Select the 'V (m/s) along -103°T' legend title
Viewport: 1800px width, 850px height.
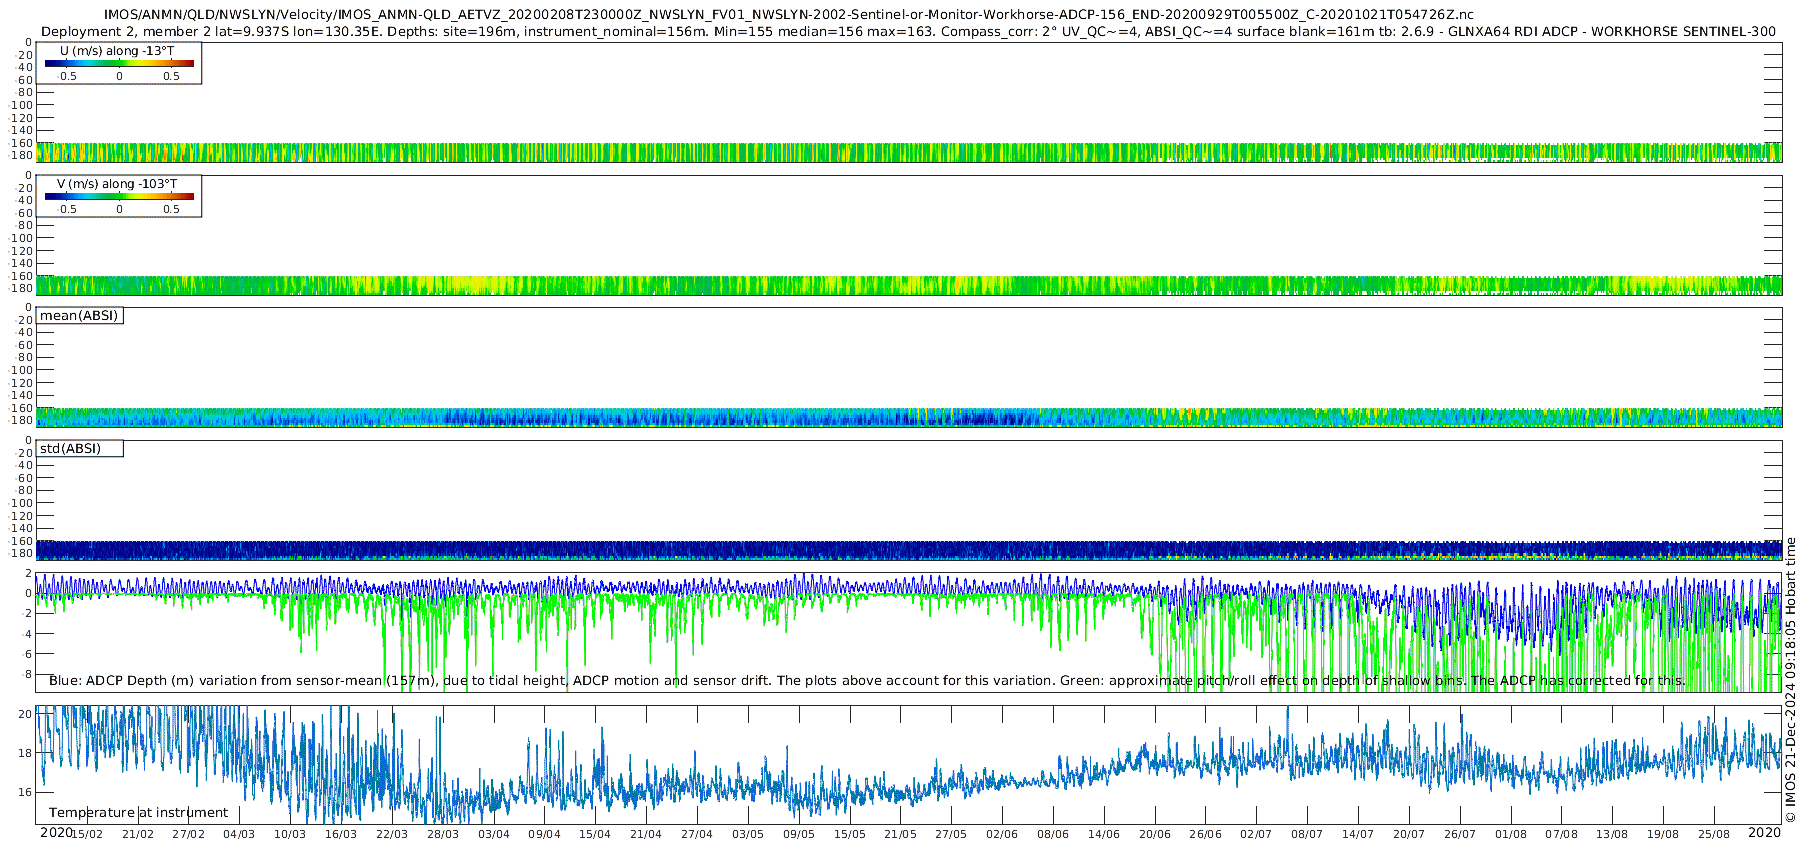pos(117,184)
